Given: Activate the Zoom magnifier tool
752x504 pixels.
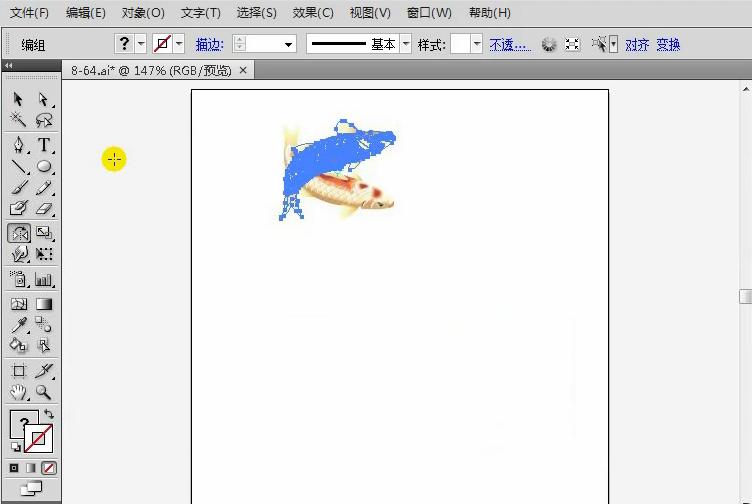Looking at the screenshot, I should pos(44,392).
